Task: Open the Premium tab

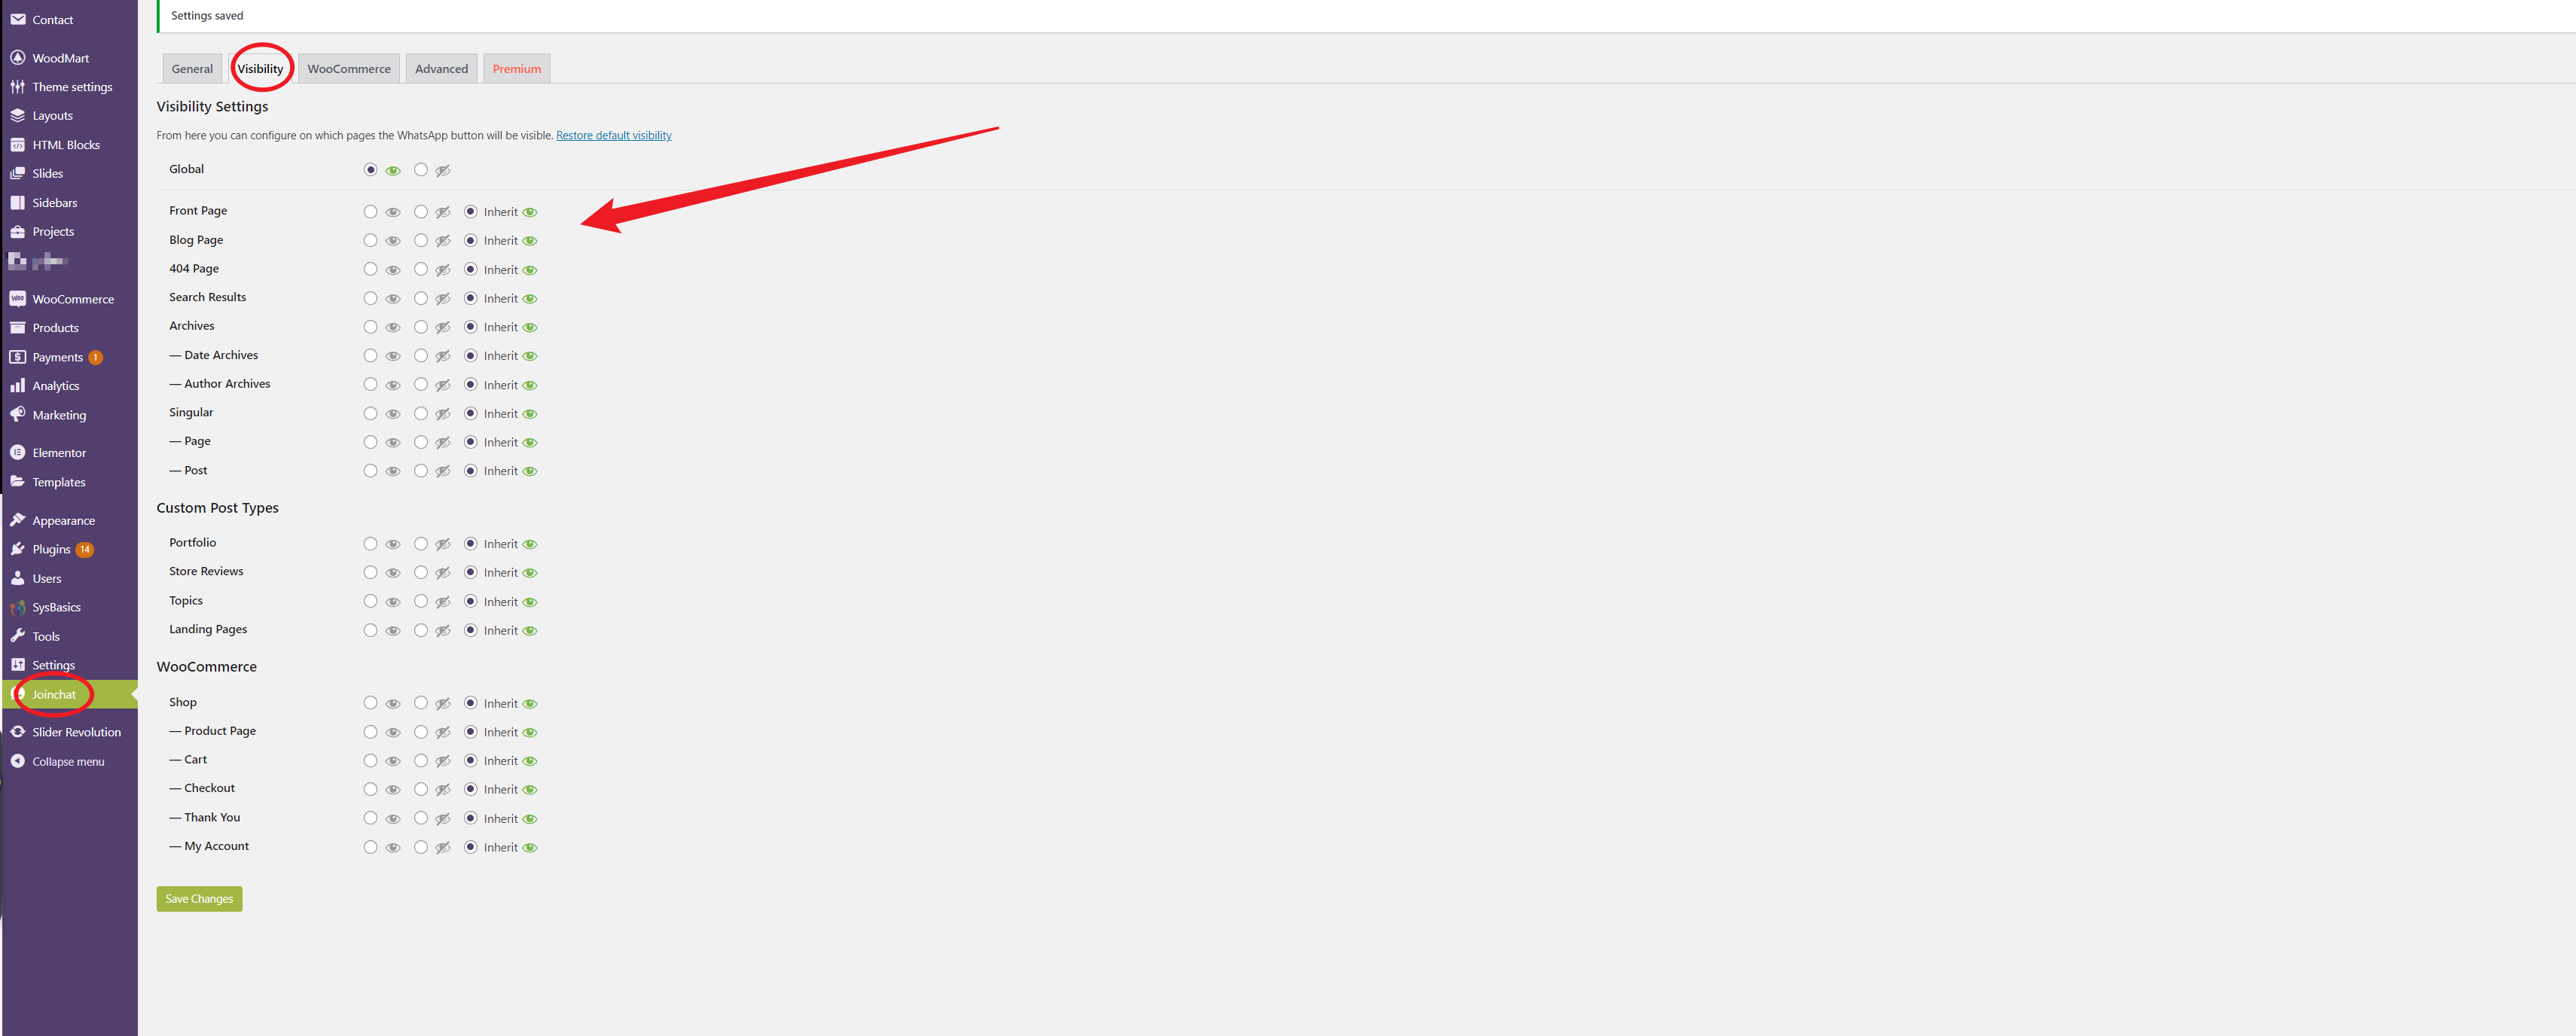Action: (514, 67)
